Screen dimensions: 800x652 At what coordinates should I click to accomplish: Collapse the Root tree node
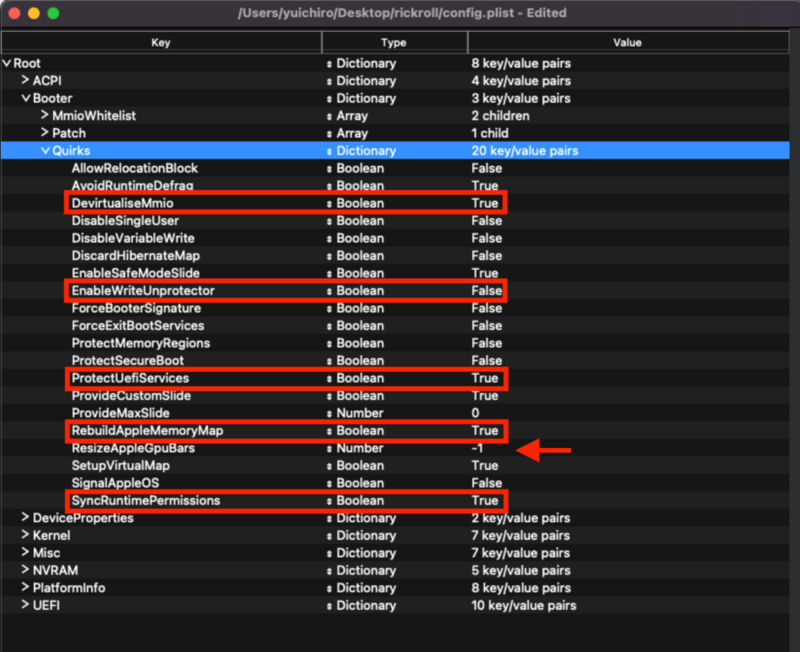(7, 63)
